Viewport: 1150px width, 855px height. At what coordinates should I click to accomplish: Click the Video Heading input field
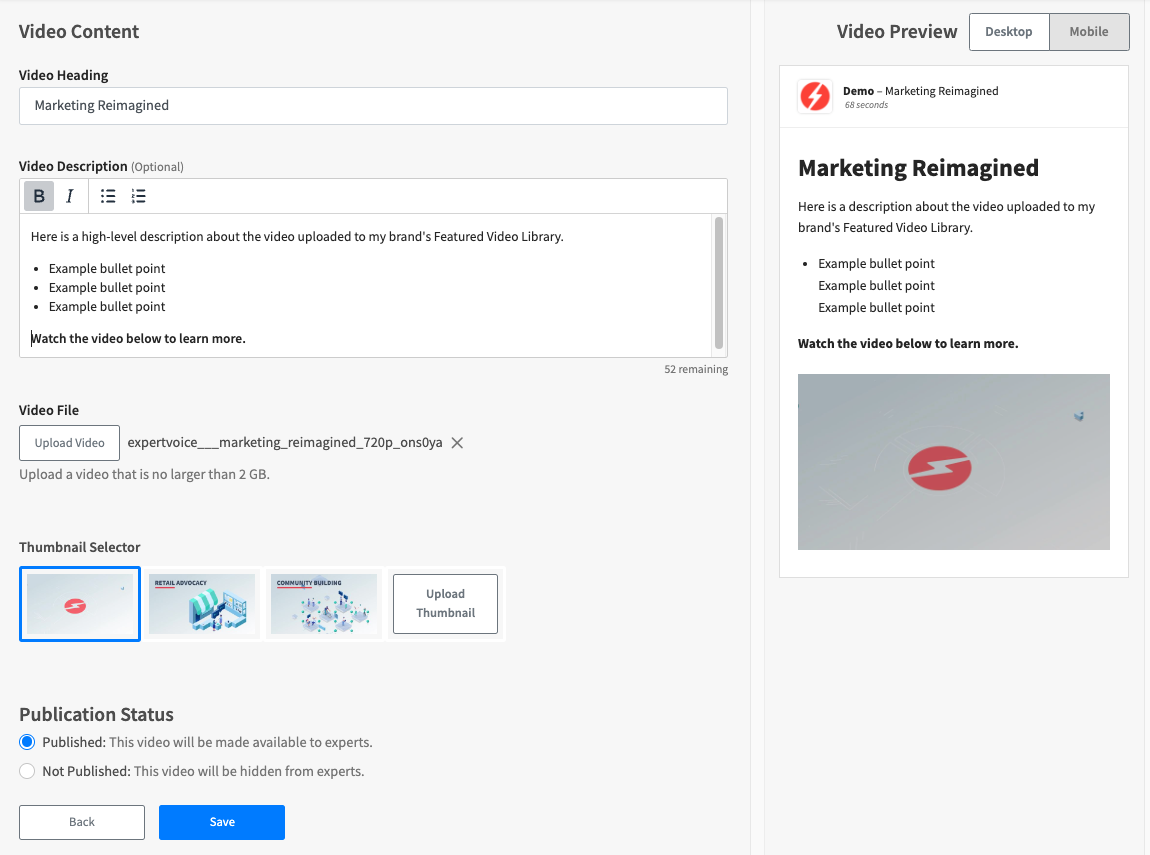pos(373,106)
